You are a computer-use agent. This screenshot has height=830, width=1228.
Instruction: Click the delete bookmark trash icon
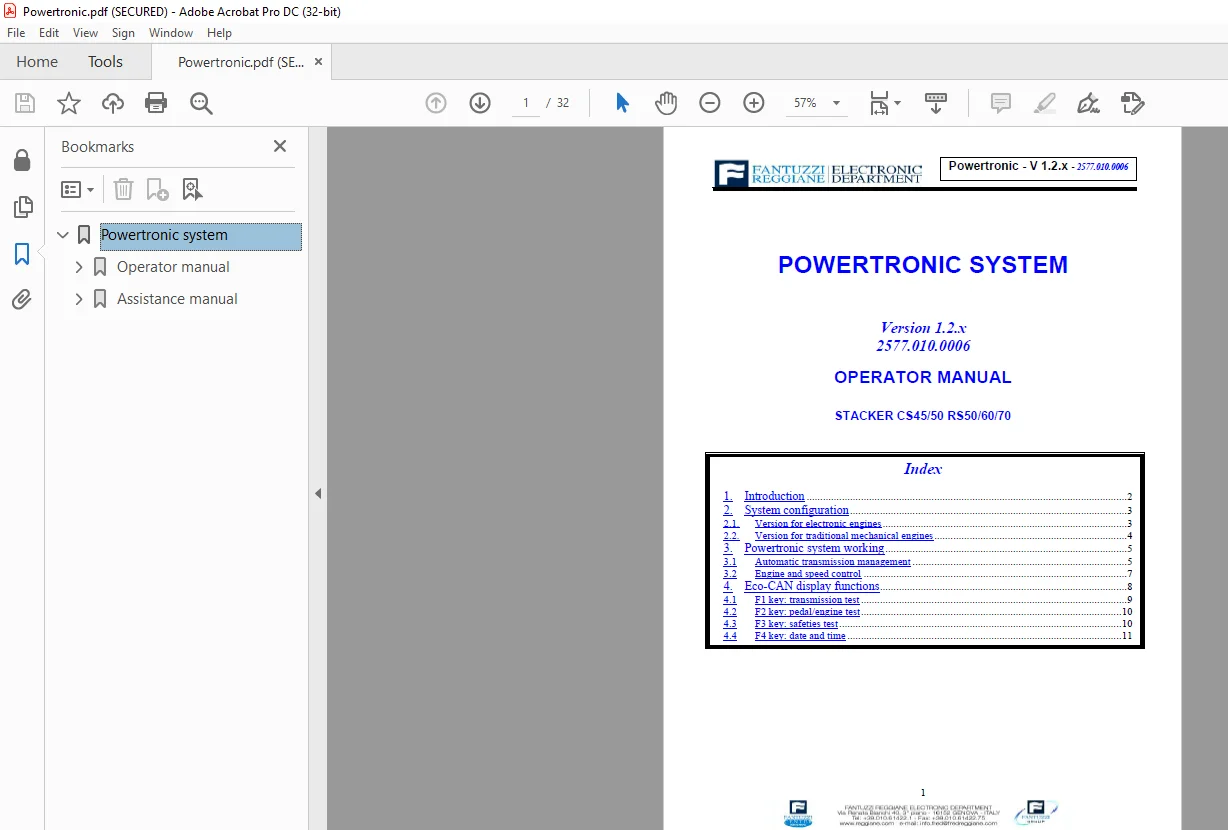[x=123, y=189]
